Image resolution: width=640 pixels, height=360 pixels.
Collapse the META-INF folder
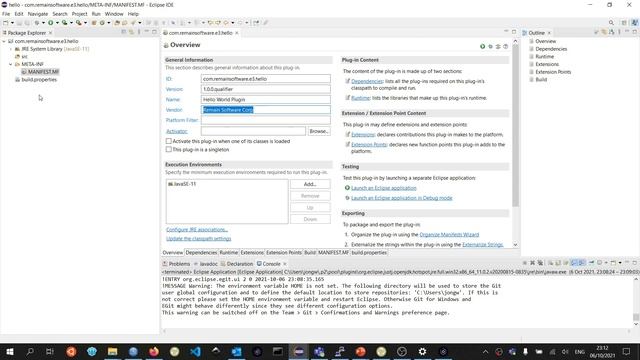pyautogui.click(x=11, y=64)
